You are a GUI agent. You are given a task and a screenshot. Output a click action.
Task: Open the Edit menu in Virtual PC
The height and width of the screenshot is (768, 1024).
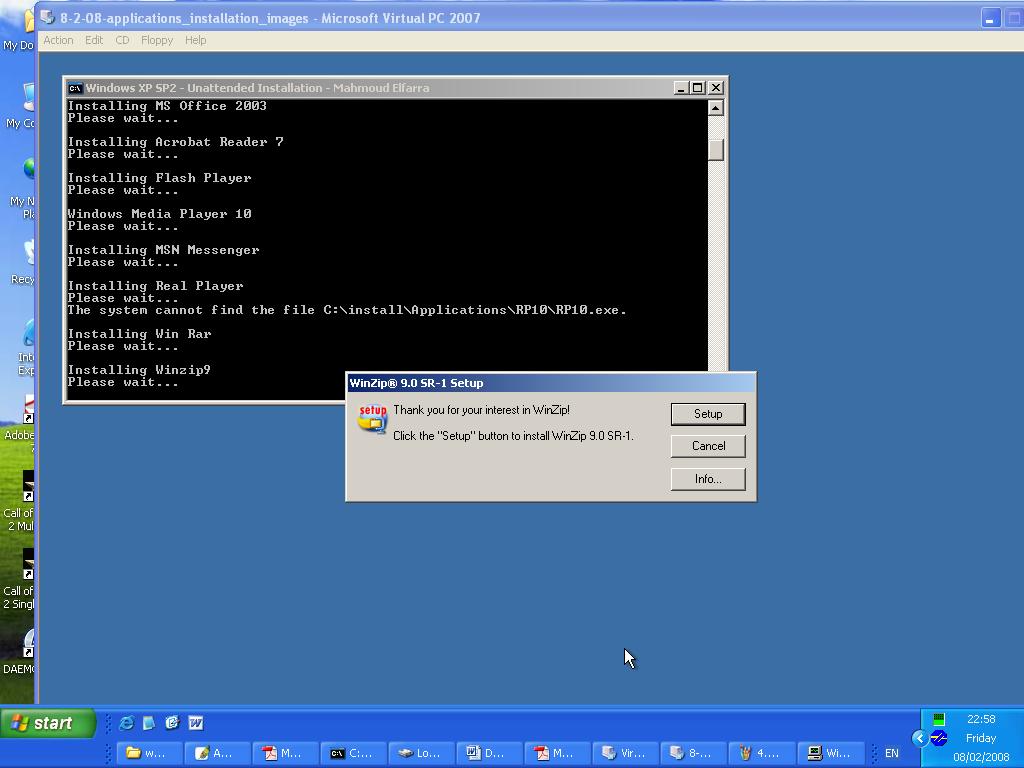pyautogui.click(x=94, y=40)
